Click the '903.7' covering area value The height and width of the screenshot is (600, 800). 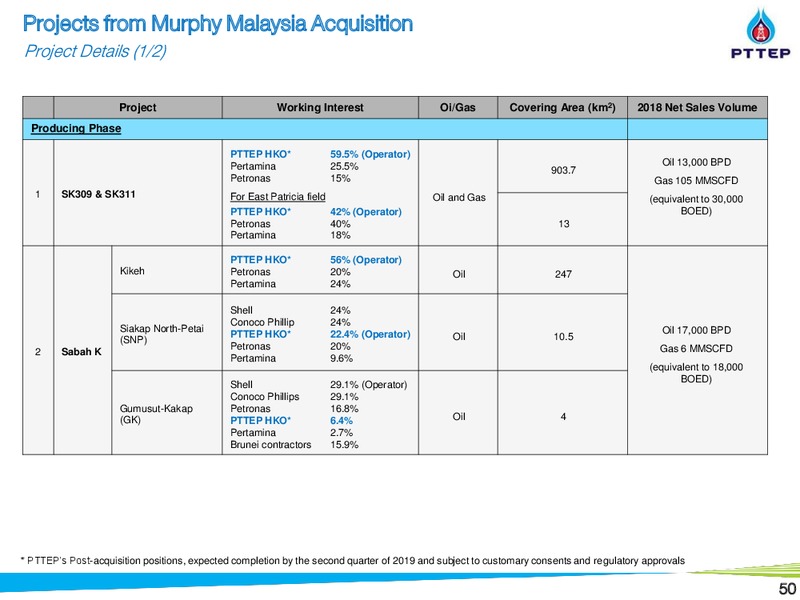(563, 170)
